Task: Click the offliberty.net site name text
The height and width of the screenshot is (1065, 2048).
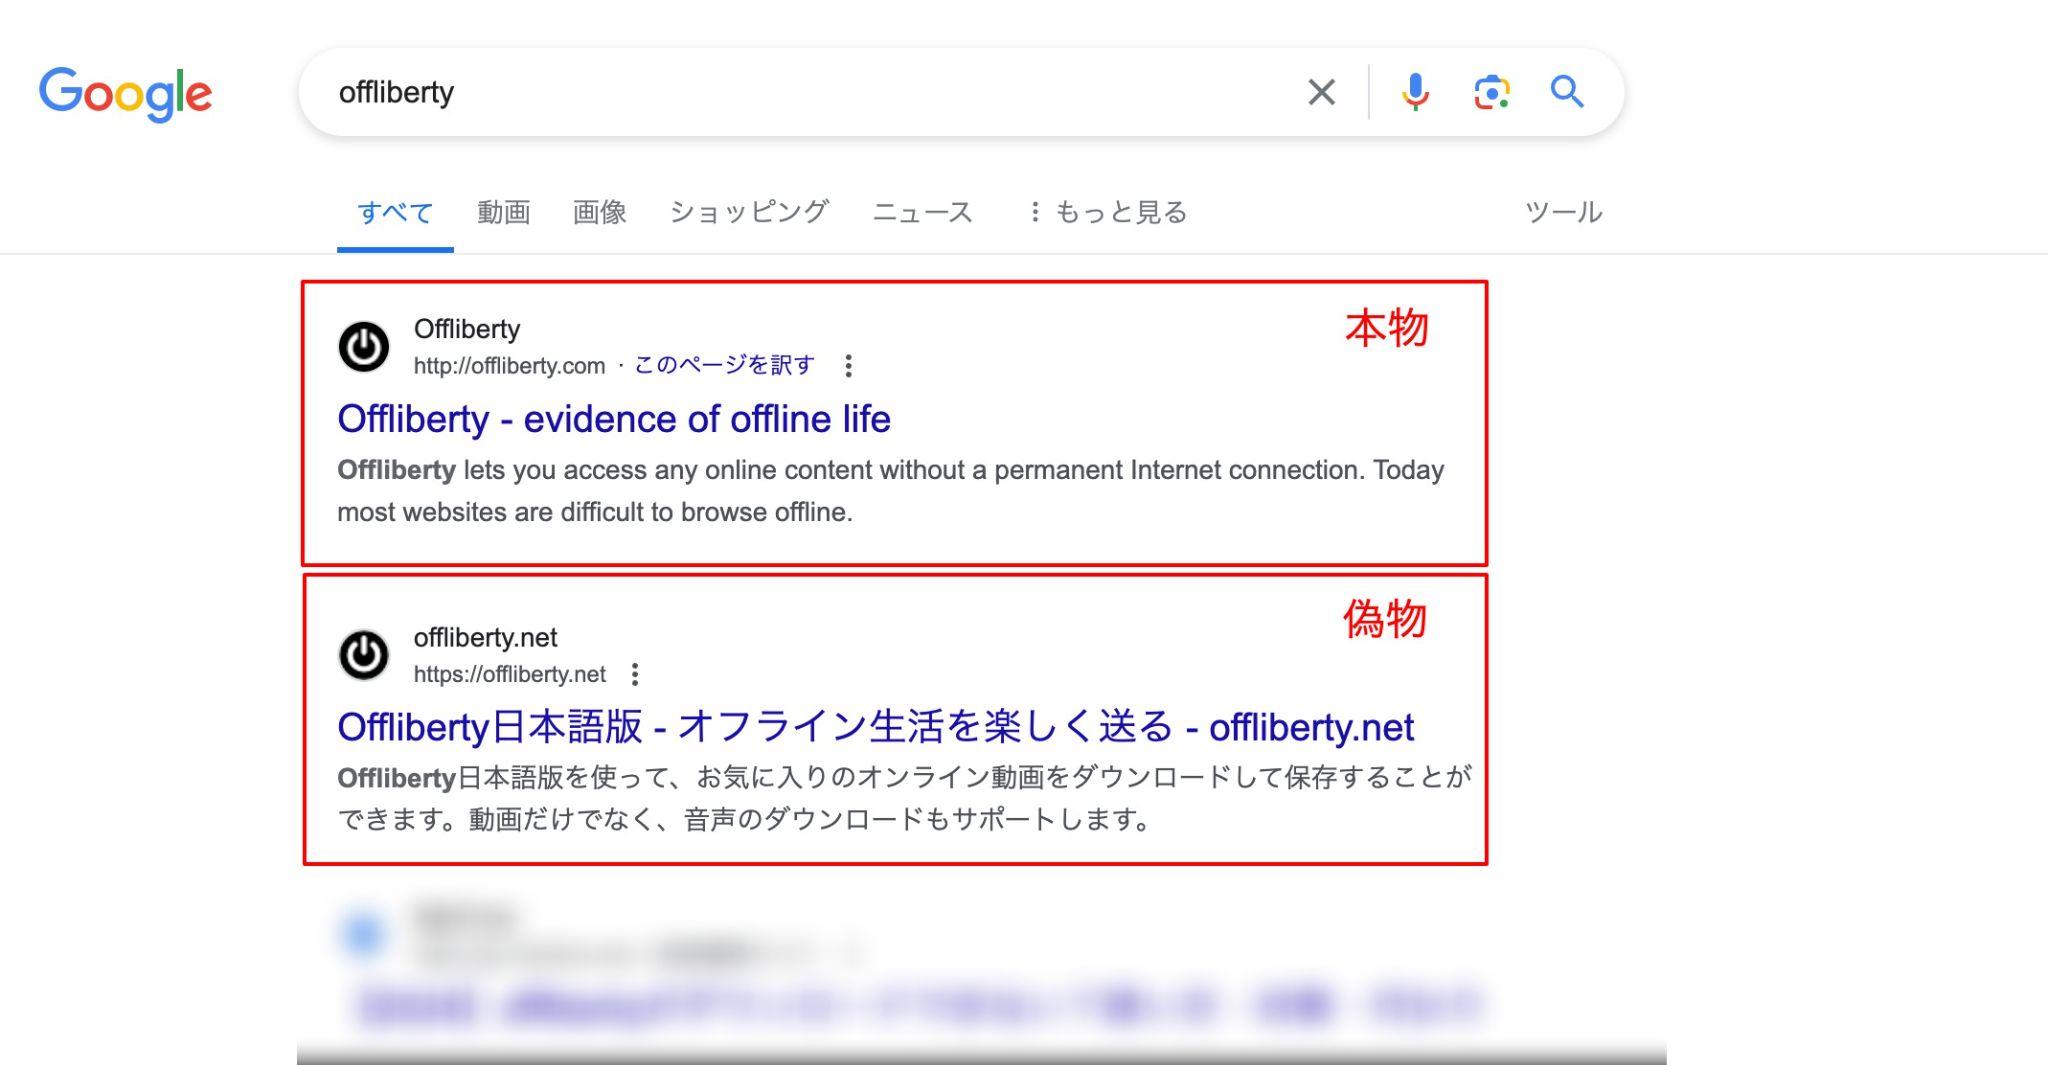Action: pyautogui.click(x=485, y=637)
